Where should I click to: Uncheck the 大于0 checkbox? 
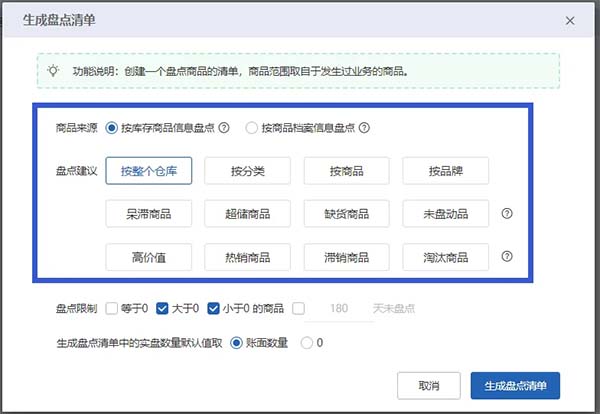pos(161,308)
